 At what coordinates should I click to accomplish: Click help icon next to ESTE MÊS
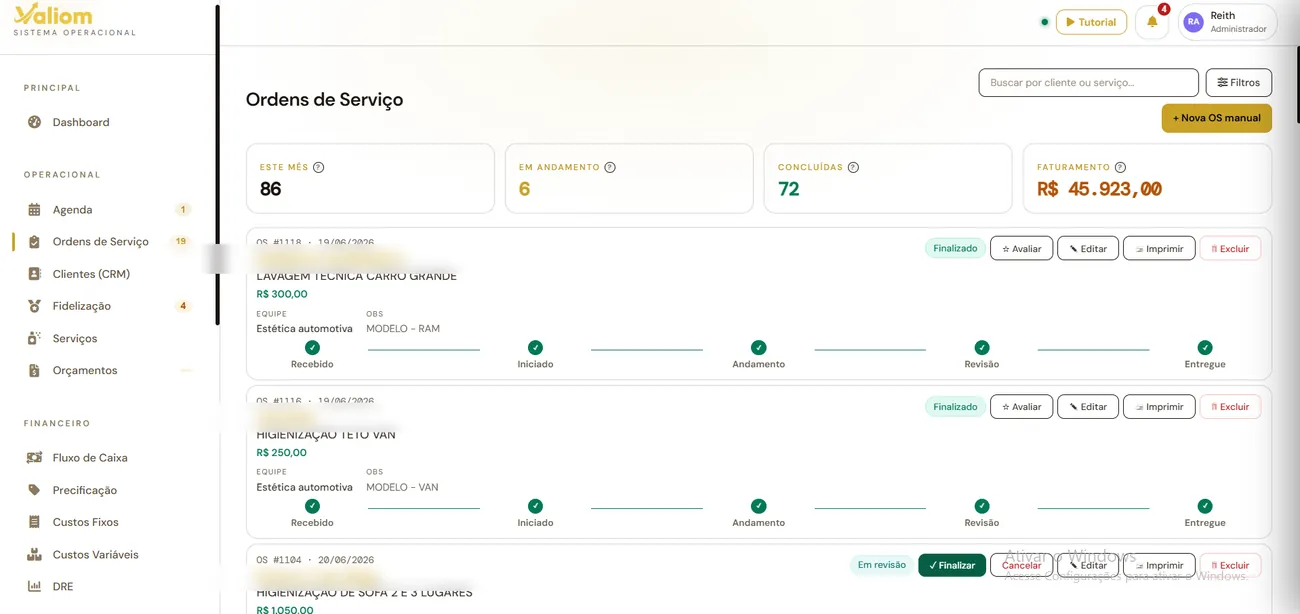[318, 167]
